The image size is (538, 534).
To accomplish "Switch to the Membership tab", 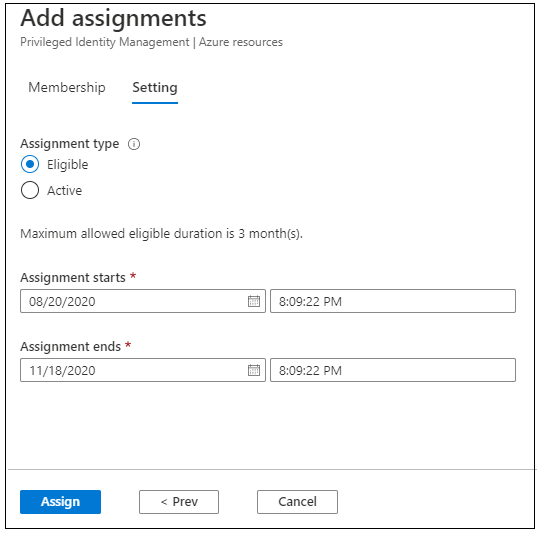I will point(67,88).
